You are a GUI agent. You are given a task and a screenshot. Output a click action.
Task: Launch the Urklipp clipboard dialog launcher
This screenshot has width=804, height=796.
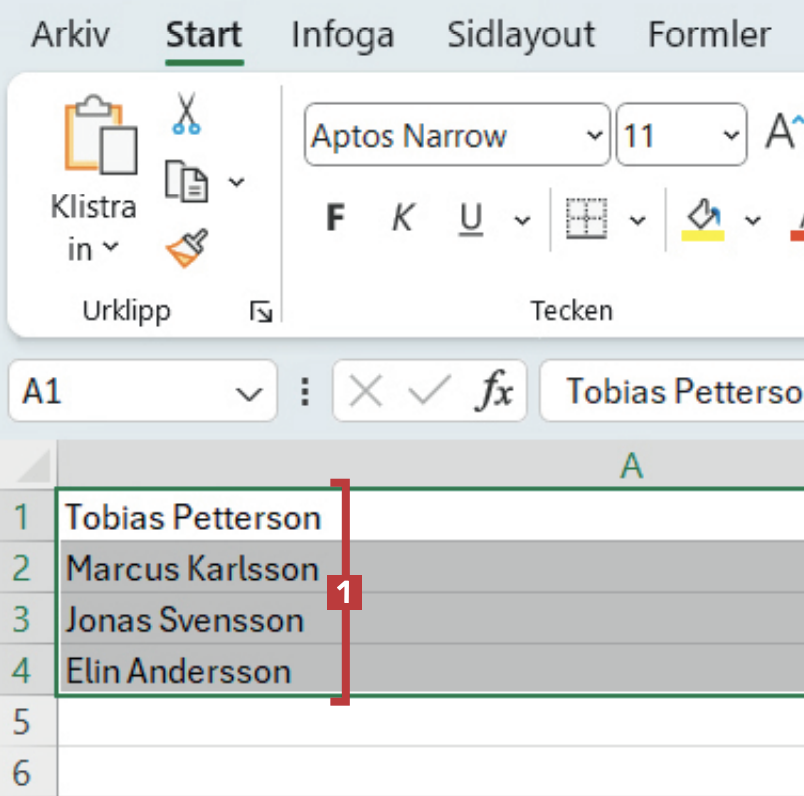[x=261, y=313]
